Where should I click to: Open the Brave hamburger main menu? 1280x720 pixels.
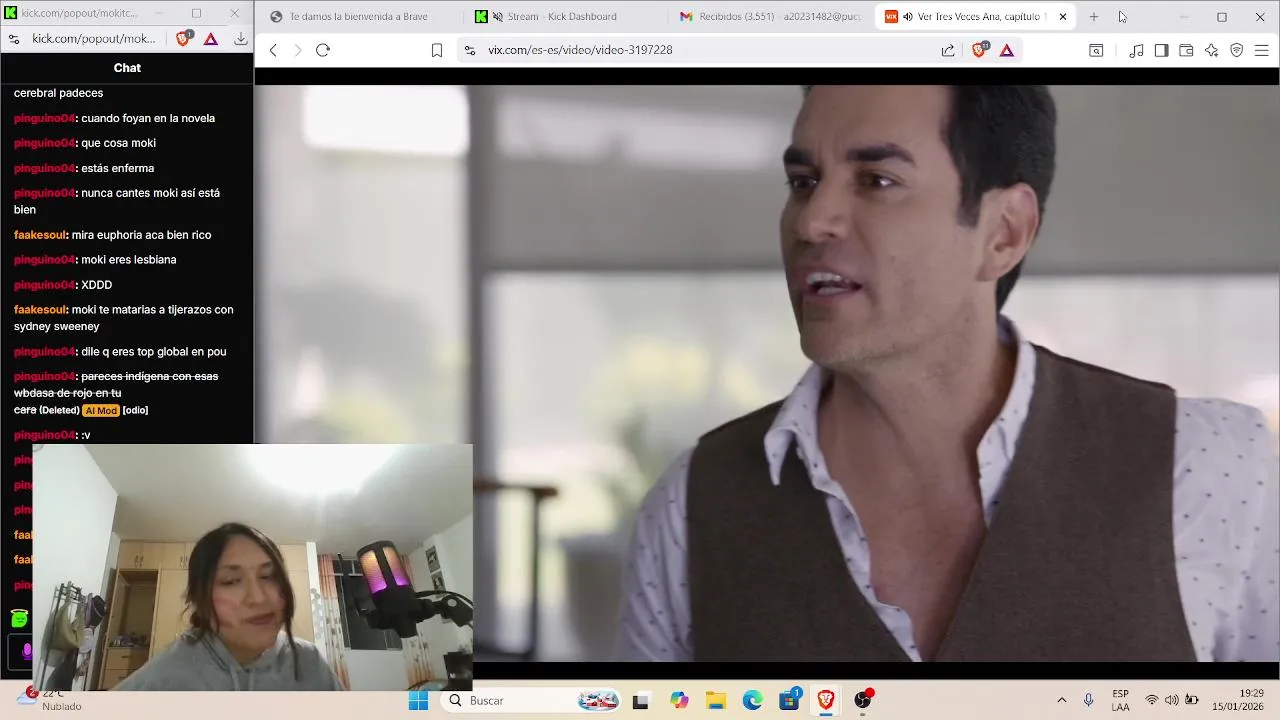click(x=1262, y=50)
